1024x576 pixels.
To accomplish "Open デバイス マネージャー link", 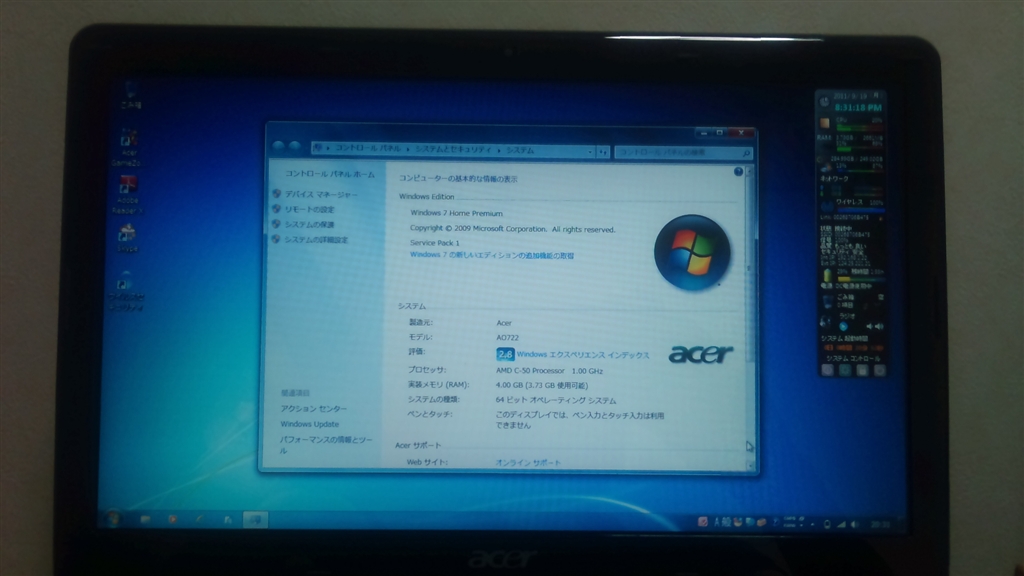I will [x=321, y=195].
